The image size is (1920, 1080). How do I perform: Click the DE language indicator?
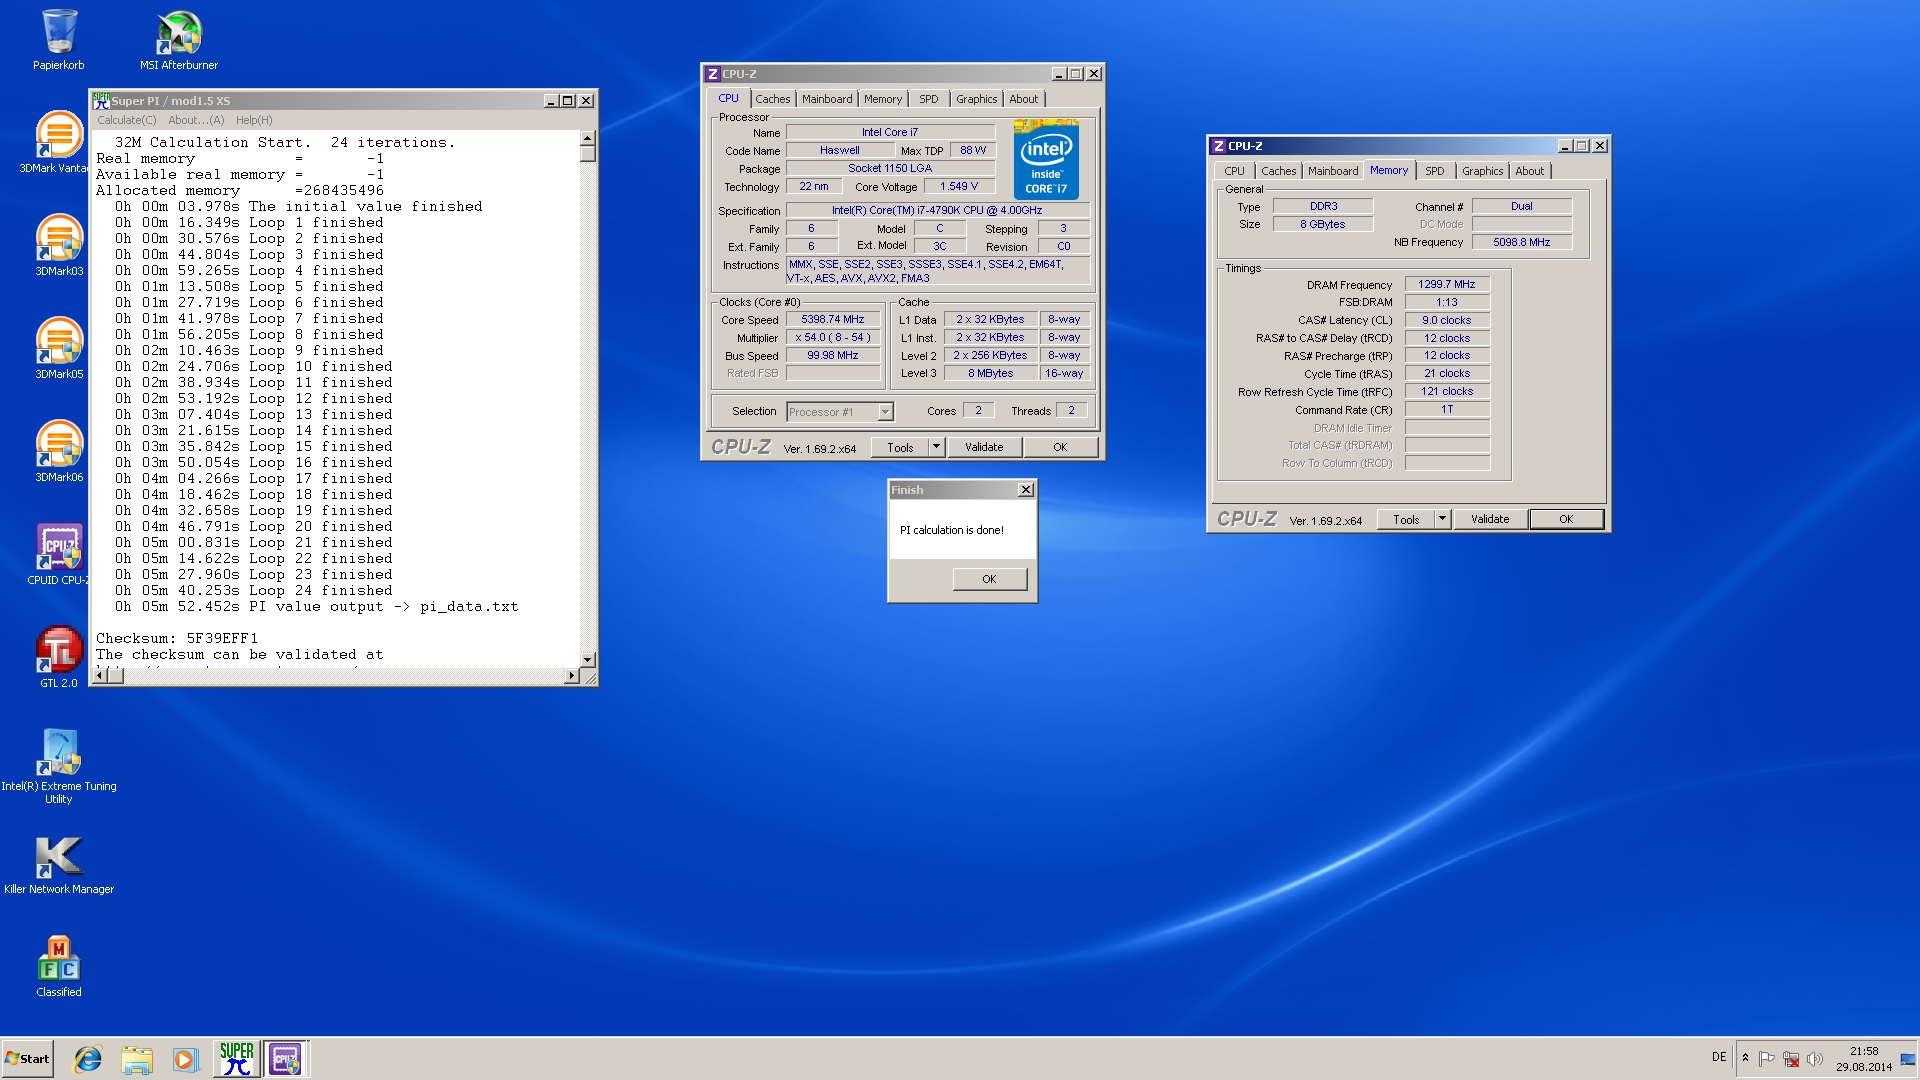1718,1057
